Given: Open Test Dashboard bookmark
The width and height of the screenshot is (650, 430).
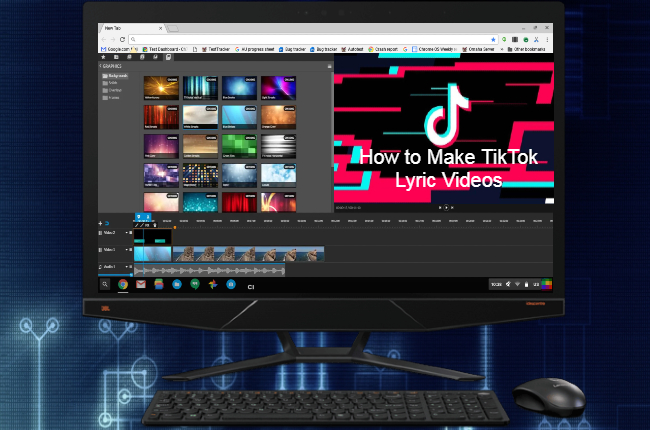Looking at the screenshot, I should (165, 49).
